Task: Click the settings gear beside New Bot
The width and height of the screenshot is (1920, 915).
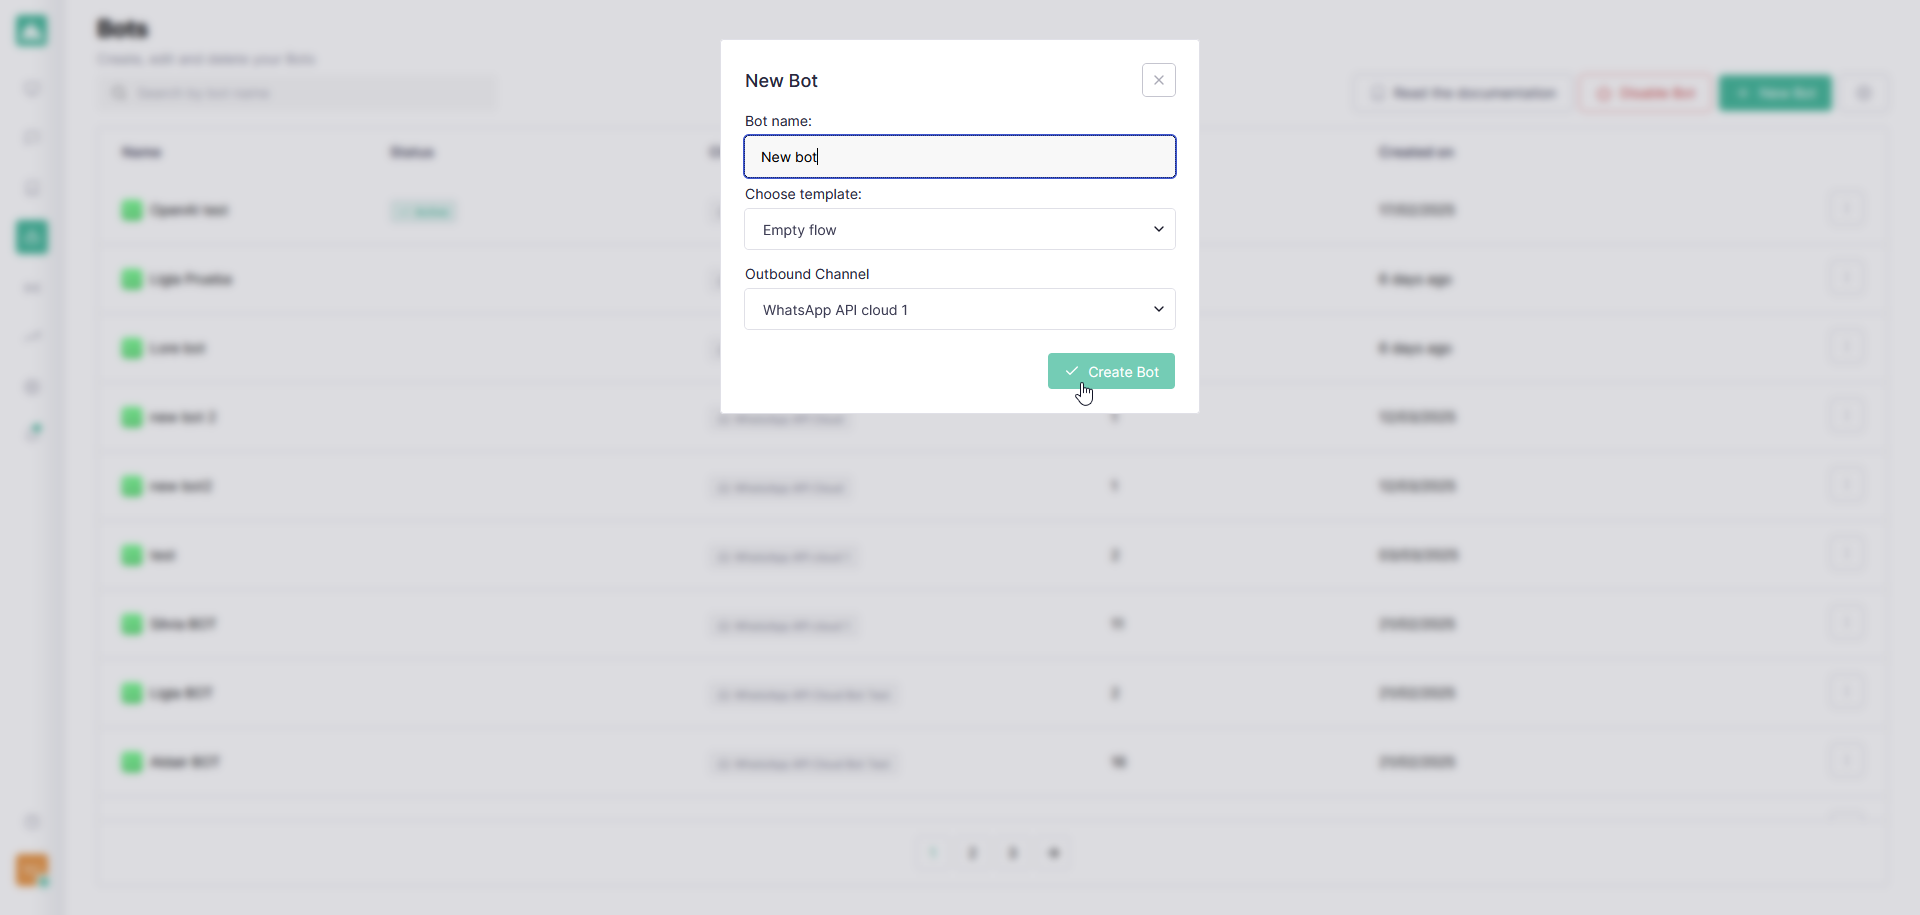Action: click(1864, 93)
